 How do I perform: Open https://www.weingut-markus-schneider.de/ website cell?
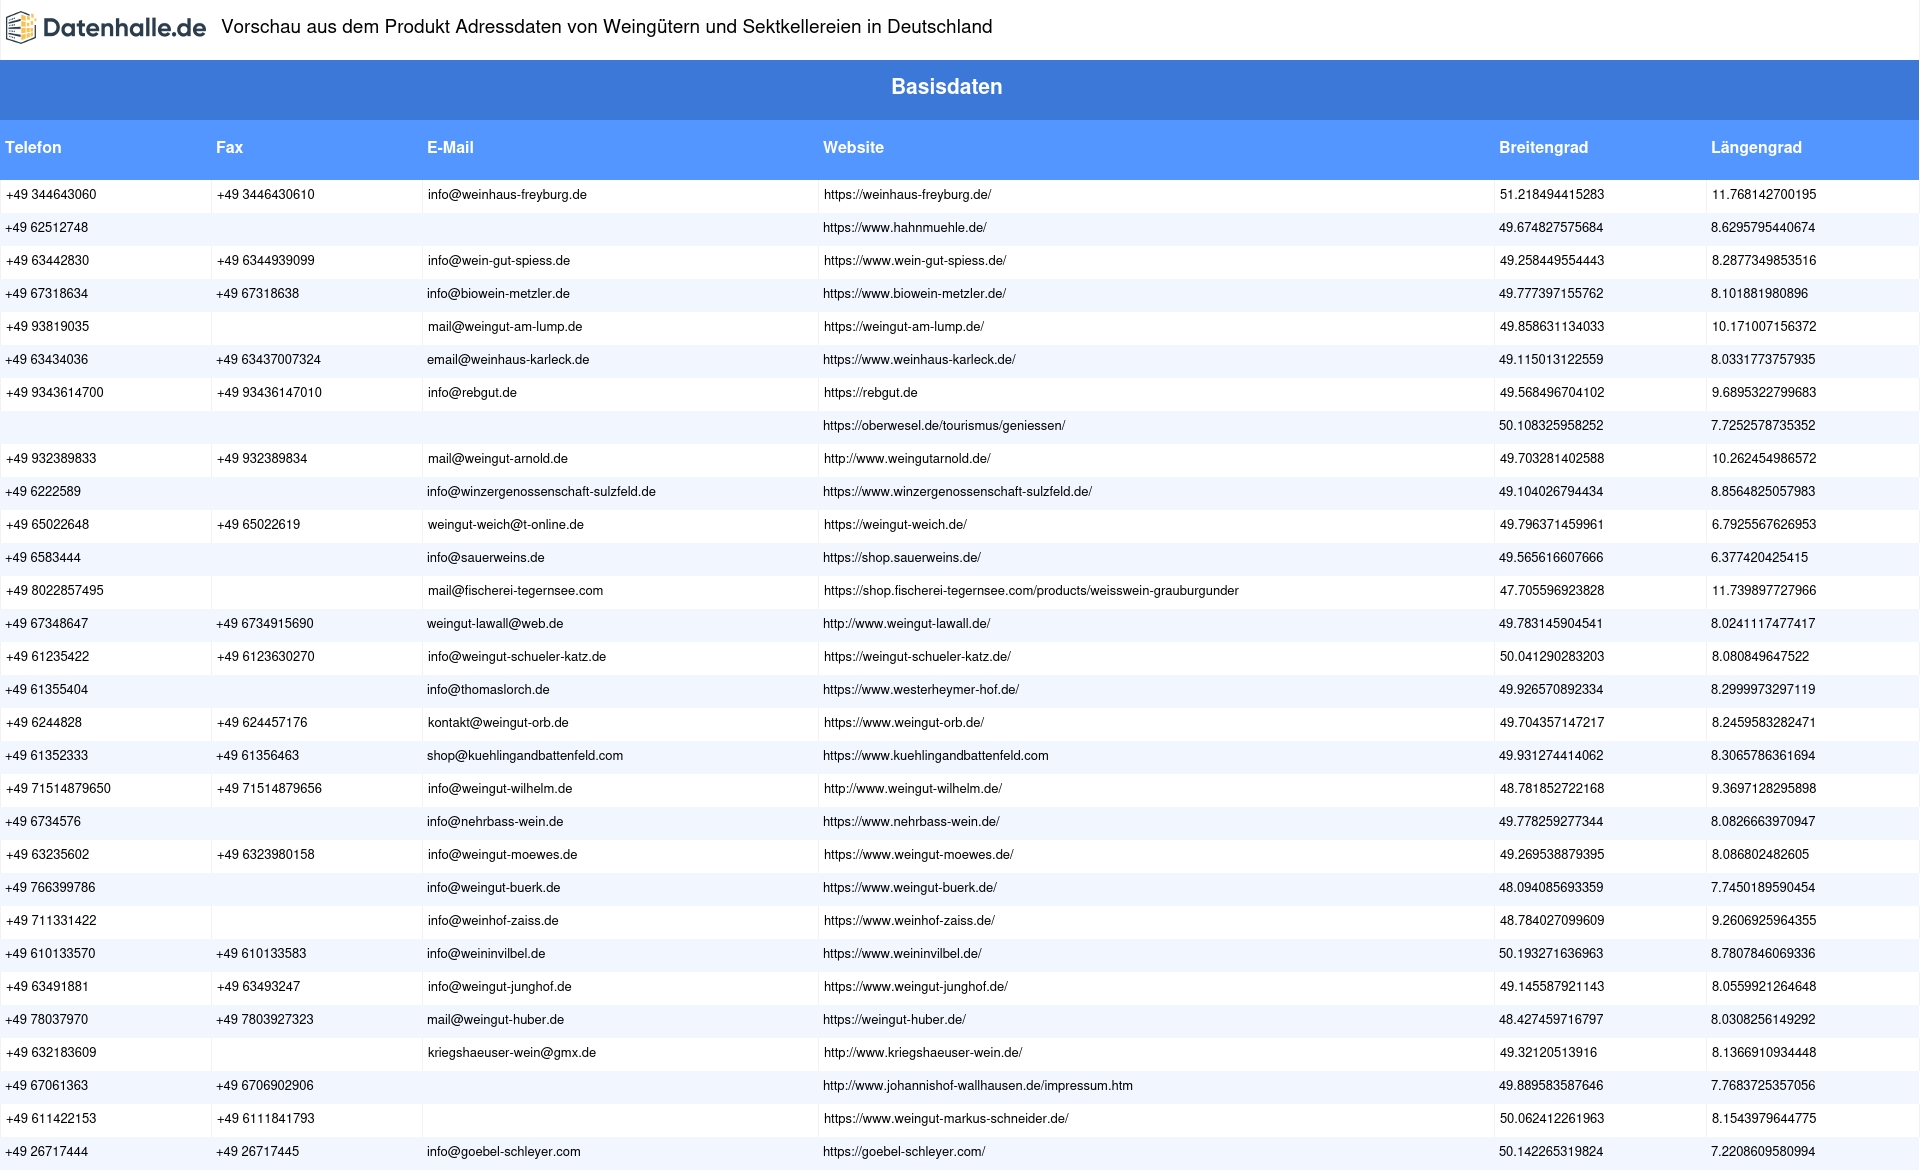point(946,1119)
